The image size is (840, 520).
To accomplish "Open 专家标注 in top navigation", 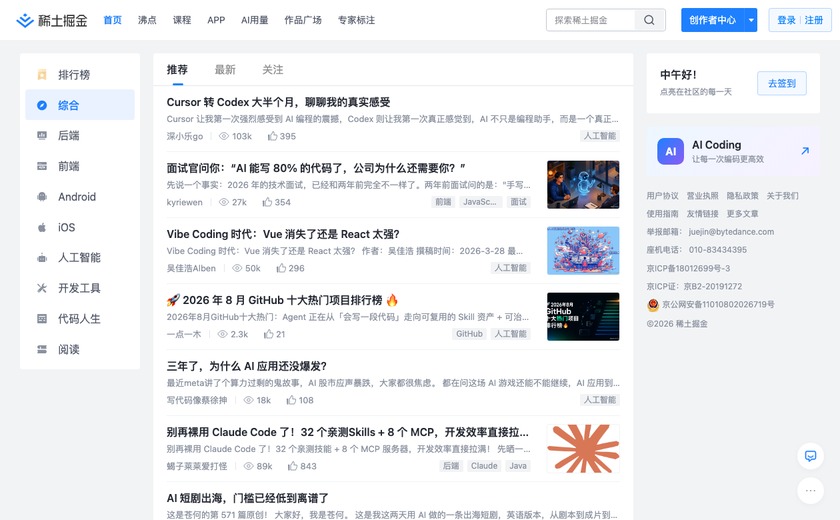I will (356, 20).
